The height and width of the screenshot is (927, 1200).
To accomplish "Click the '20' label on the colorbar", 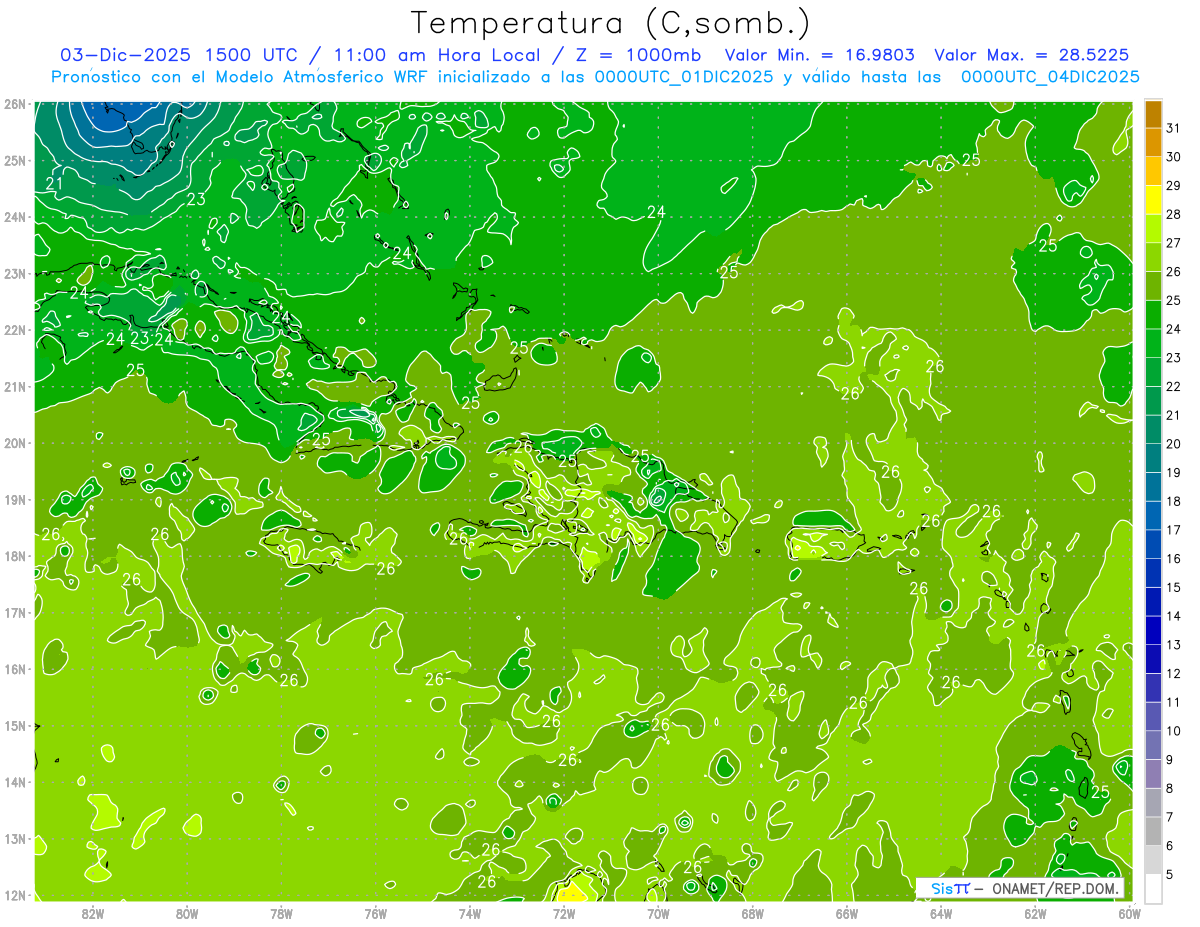I will coord(1174,444).
